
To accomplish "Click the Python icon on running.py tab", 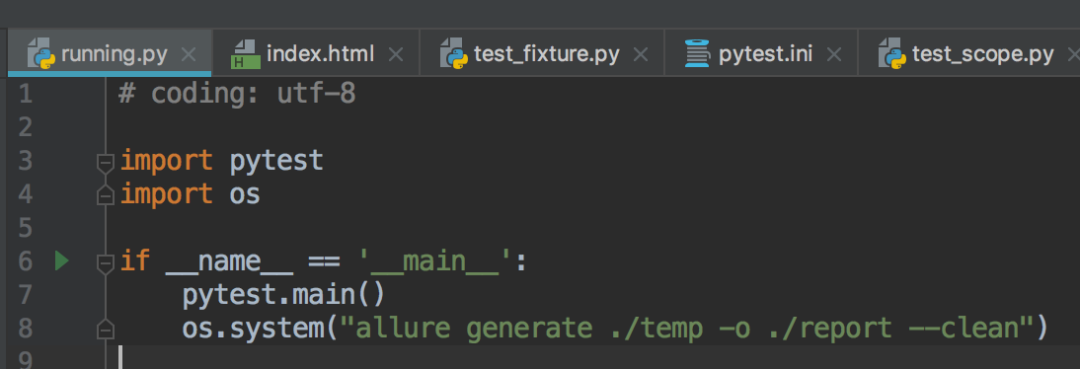I will (x=41, y=54).
